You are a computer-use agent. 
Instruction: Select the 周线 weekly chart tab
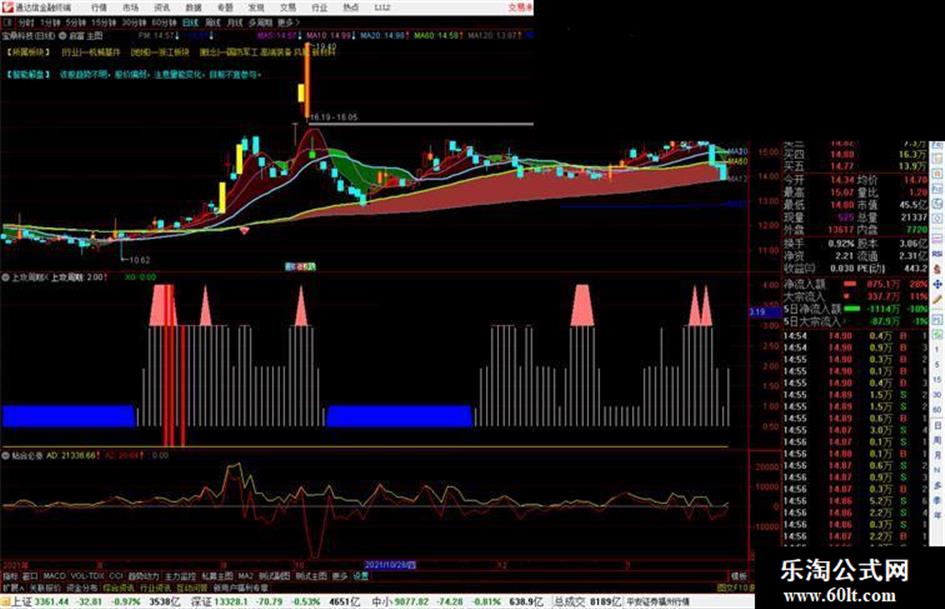coord(213,22)
